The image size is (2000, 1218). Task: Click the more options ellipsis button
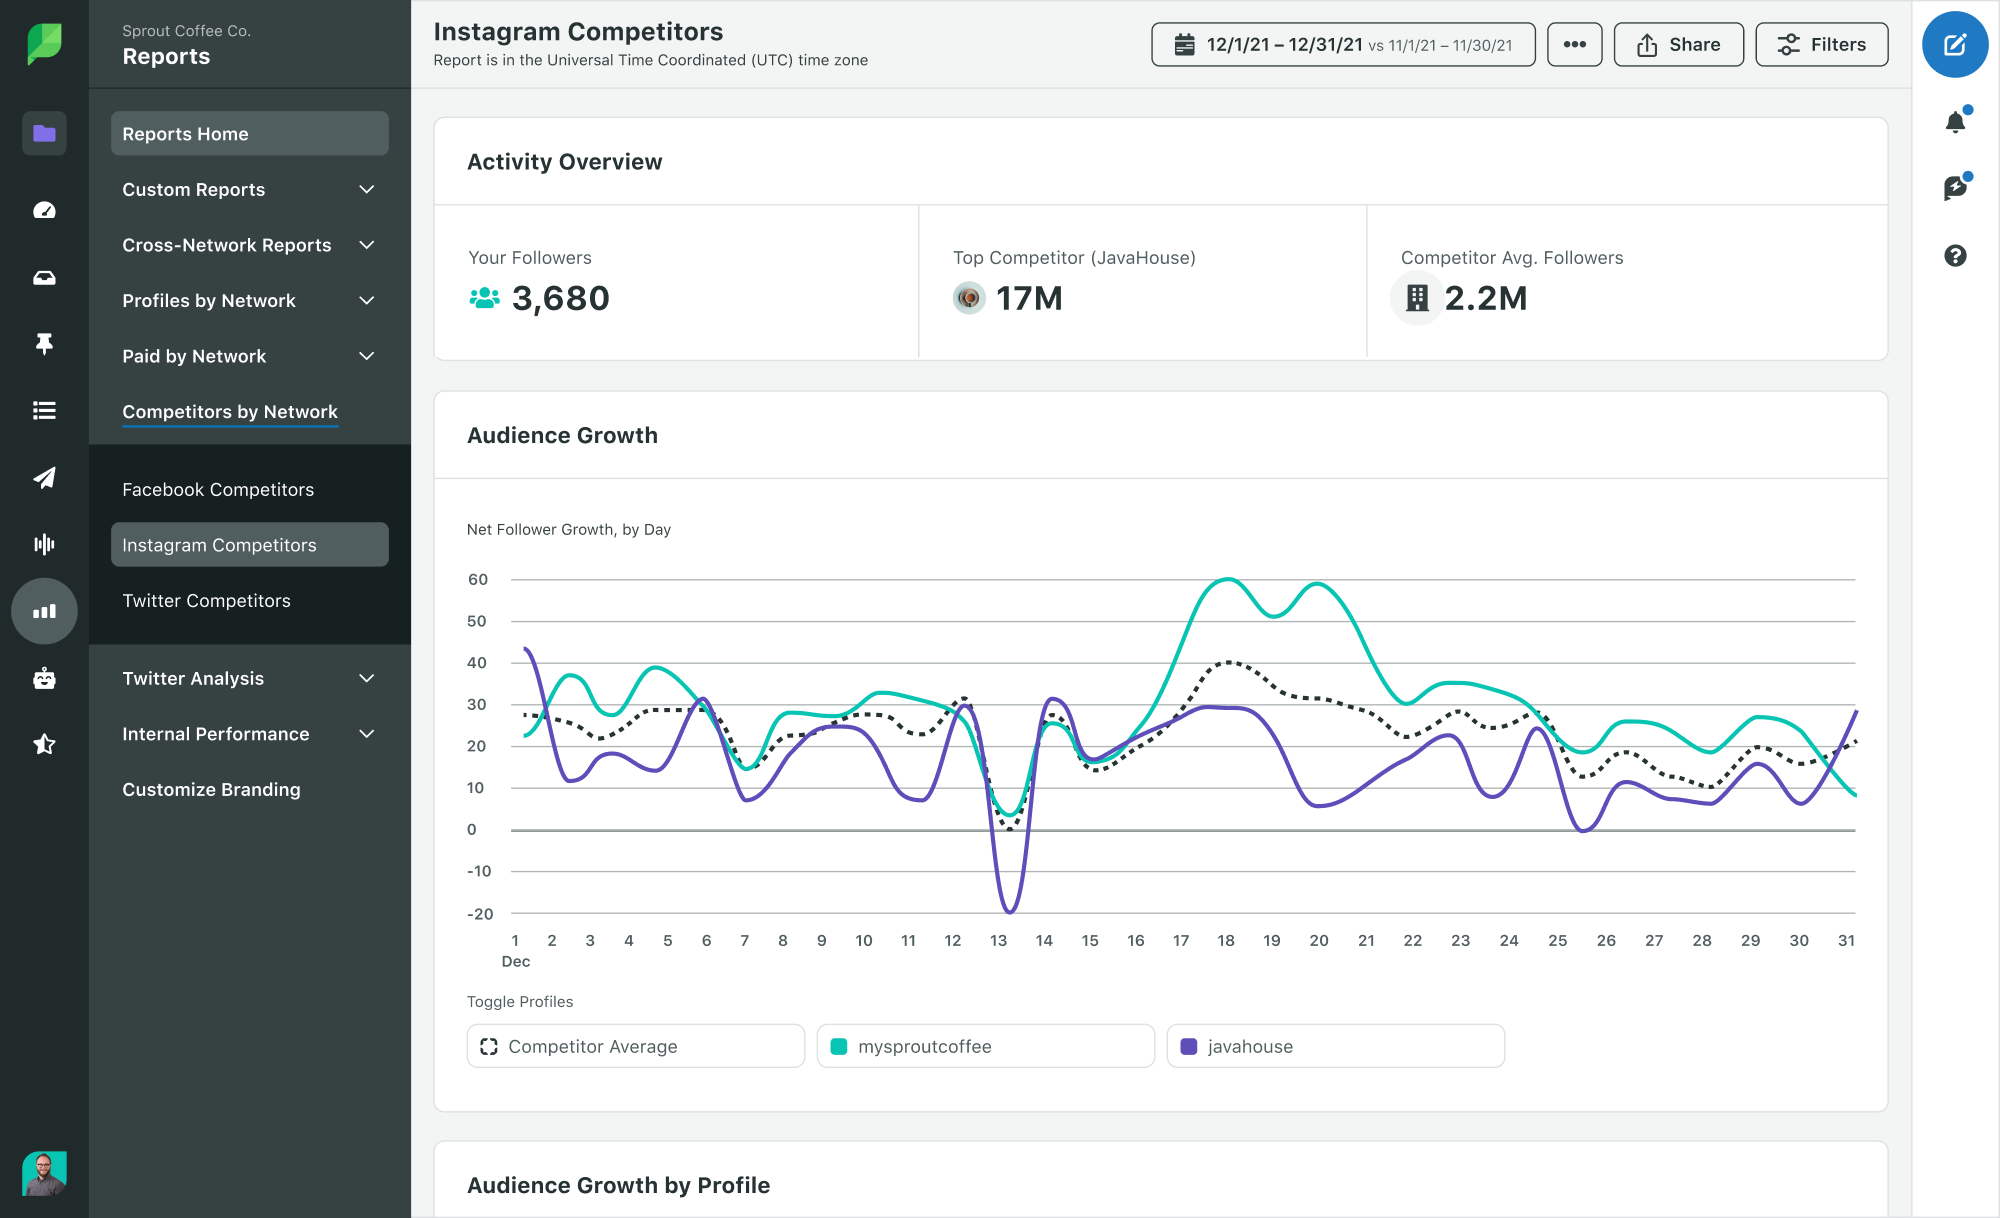pyautogui.click(x=1573, y=44)
